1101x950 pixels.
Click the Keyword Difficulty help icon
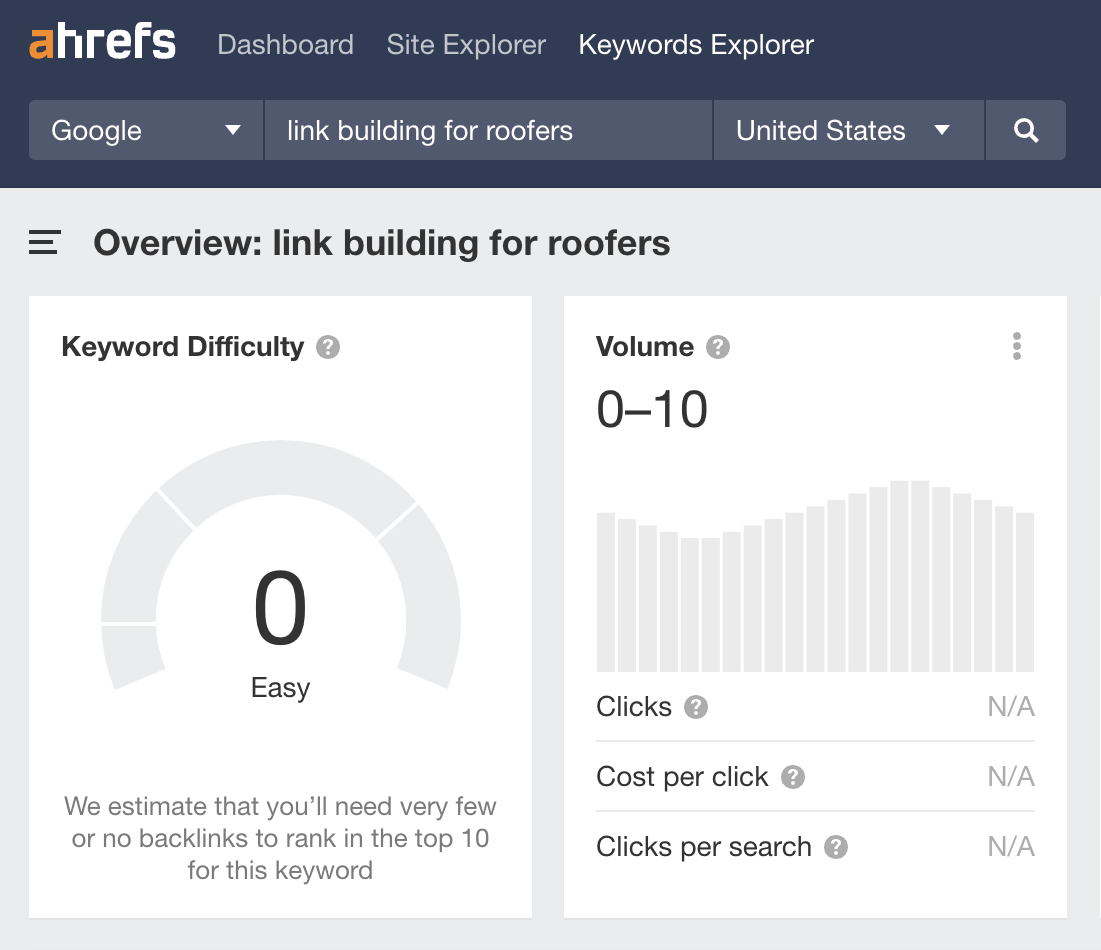[330, 347]
